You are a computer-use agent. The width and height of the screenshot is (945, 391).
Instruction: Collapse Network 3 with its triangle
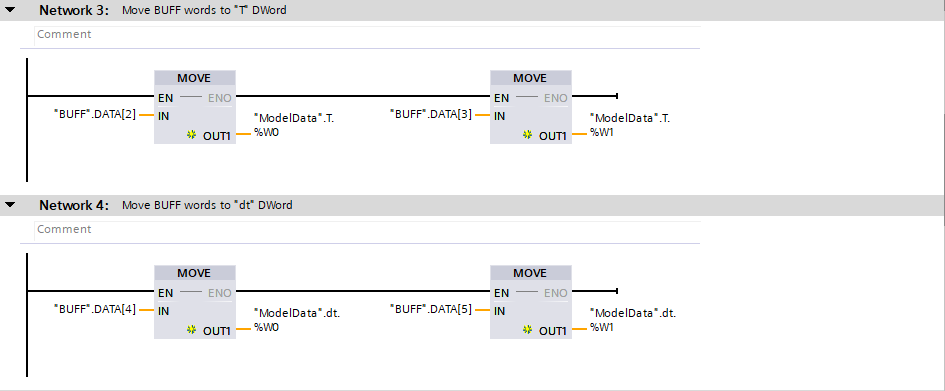point(10,10)
